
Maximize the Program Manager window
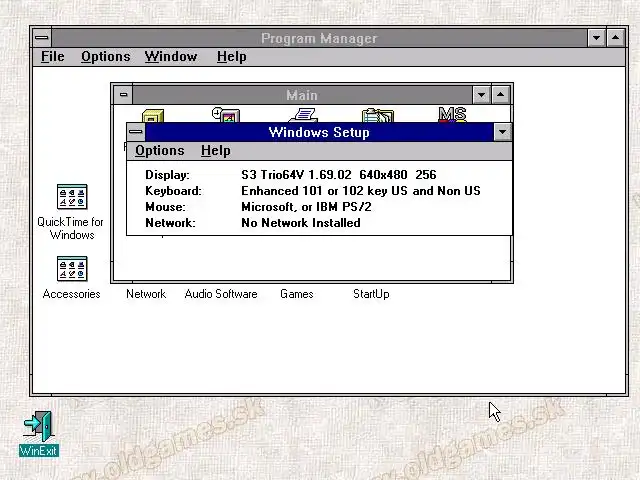coord(616,38)
